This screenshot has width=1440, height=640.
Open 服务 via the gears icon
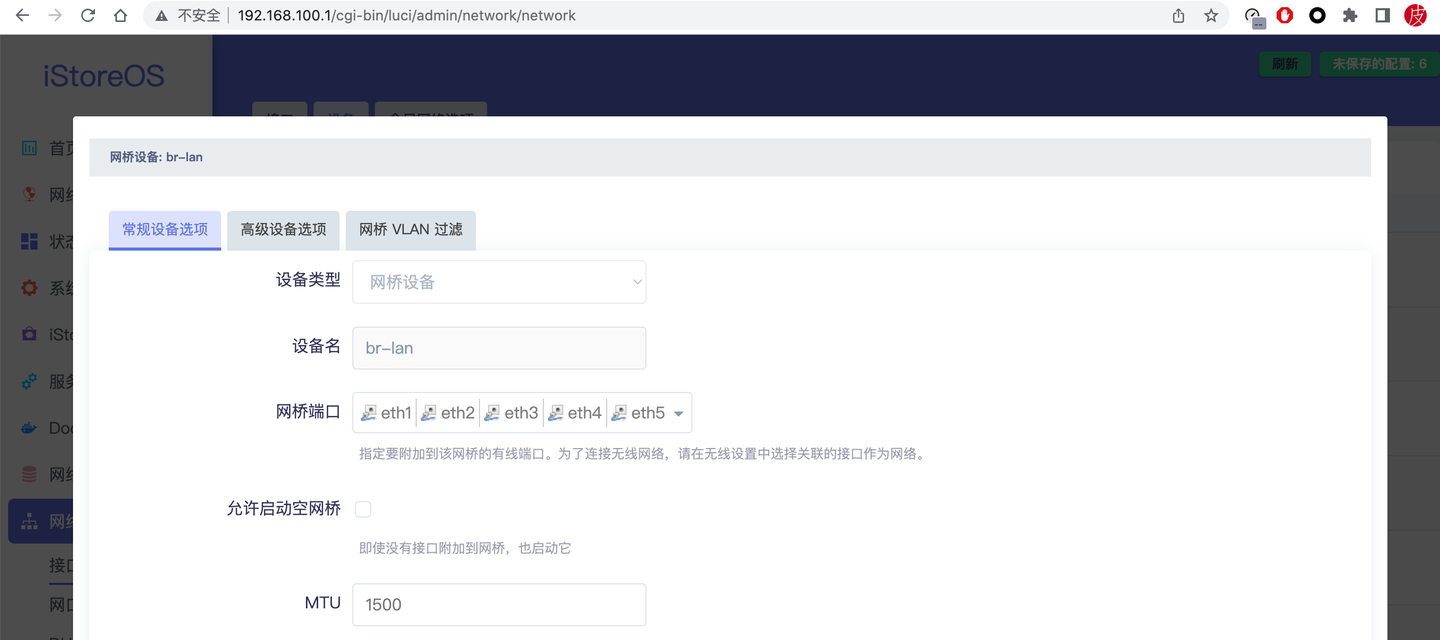[x=30, y=381]
